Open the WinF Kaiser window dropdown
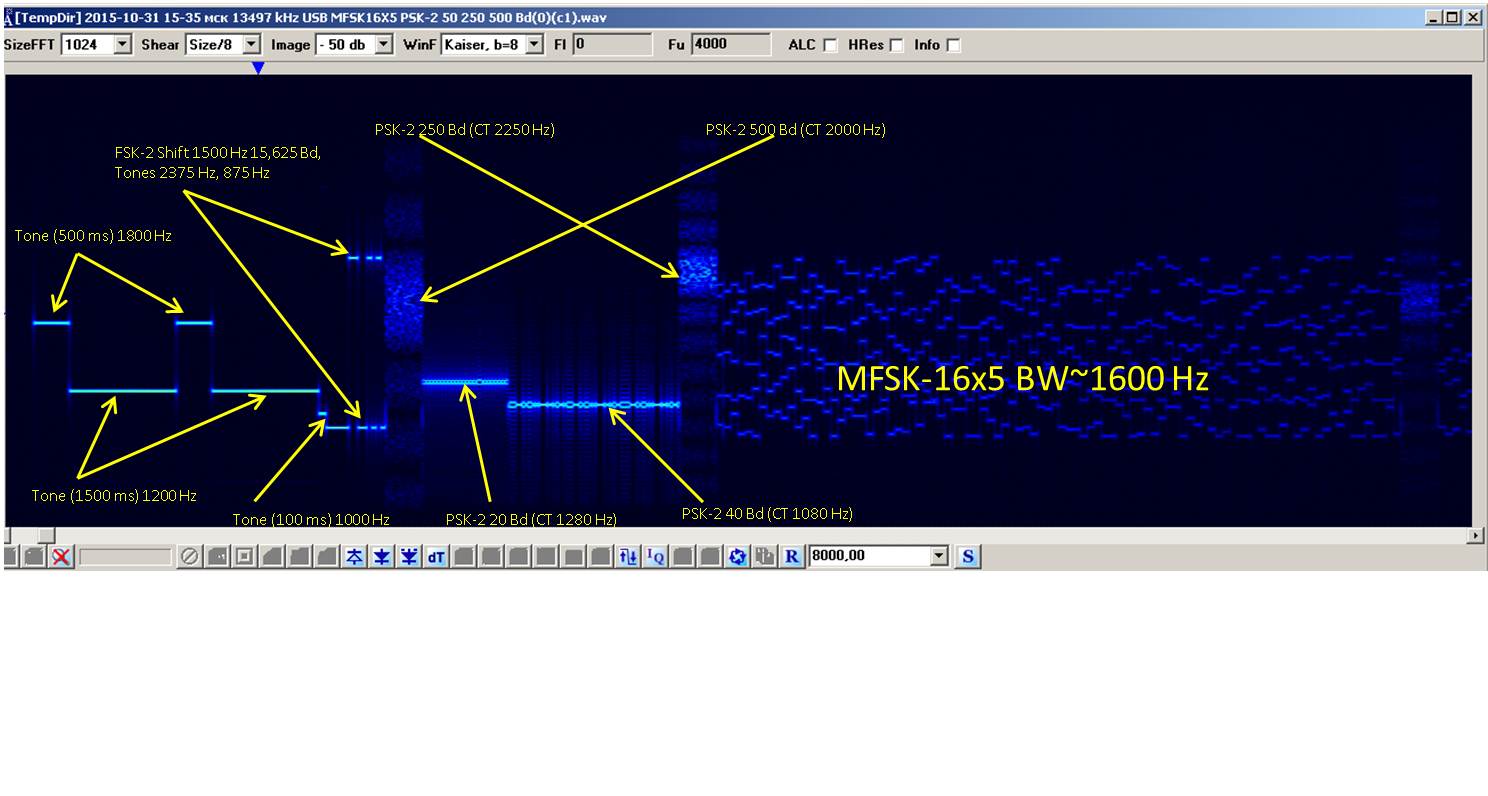 [535, 44]
